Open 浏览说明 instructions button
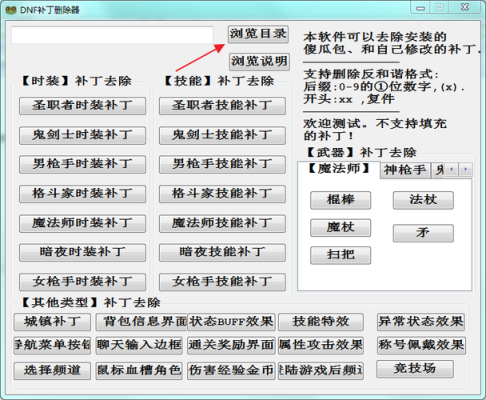Image resolution: width=486 pixels, height=400 pixels. tap(259, 62)
